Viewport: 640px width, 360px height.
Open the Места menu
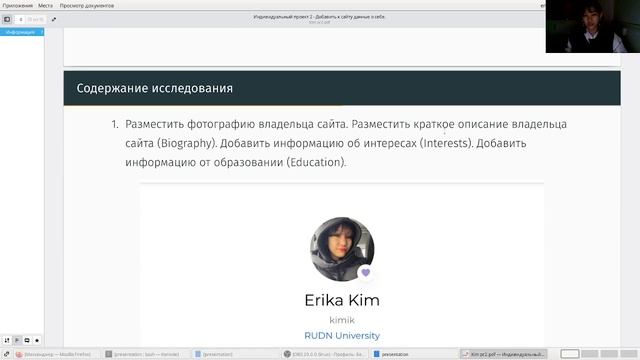(x=46, y=5)
